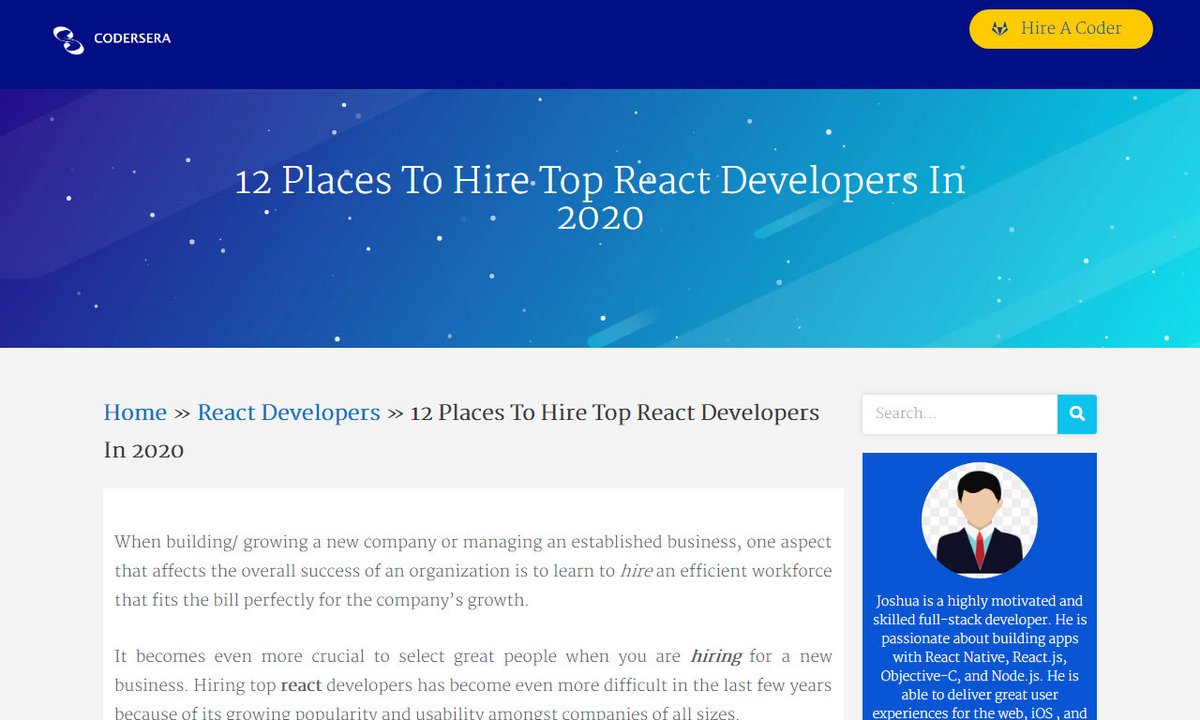The image size is (1200, 720).
Task: Click the author avatar image
Action: 979,520
